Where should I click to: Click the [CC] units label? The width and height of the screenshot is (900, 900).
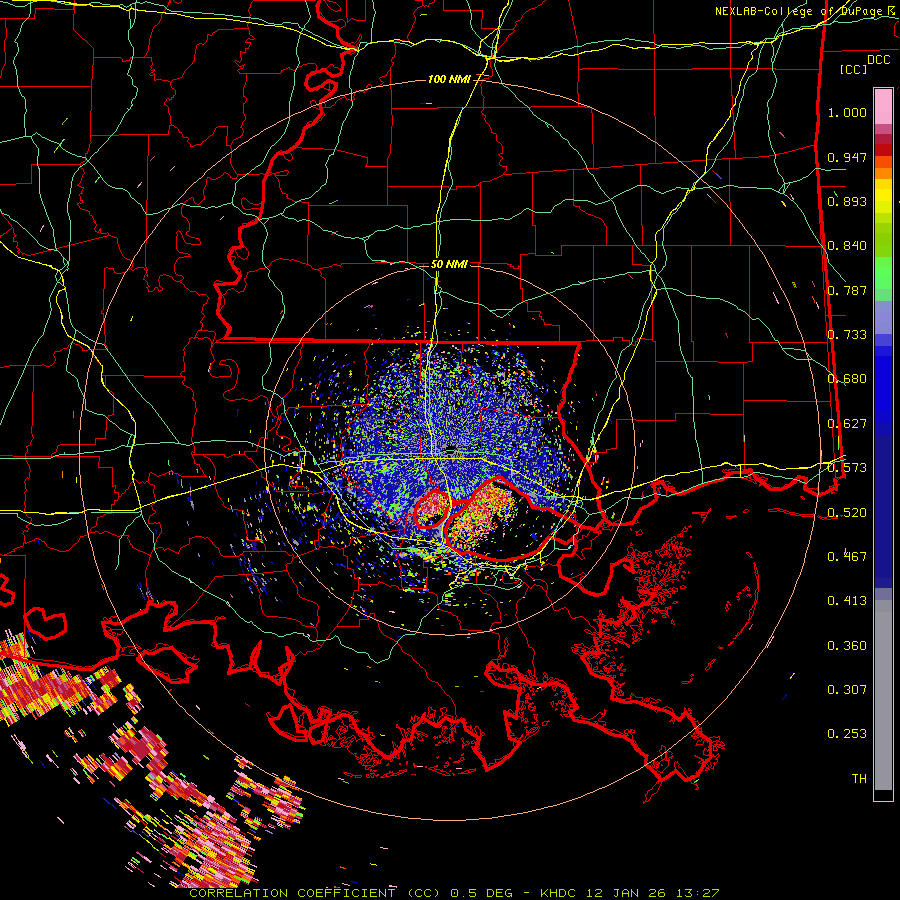854,69
